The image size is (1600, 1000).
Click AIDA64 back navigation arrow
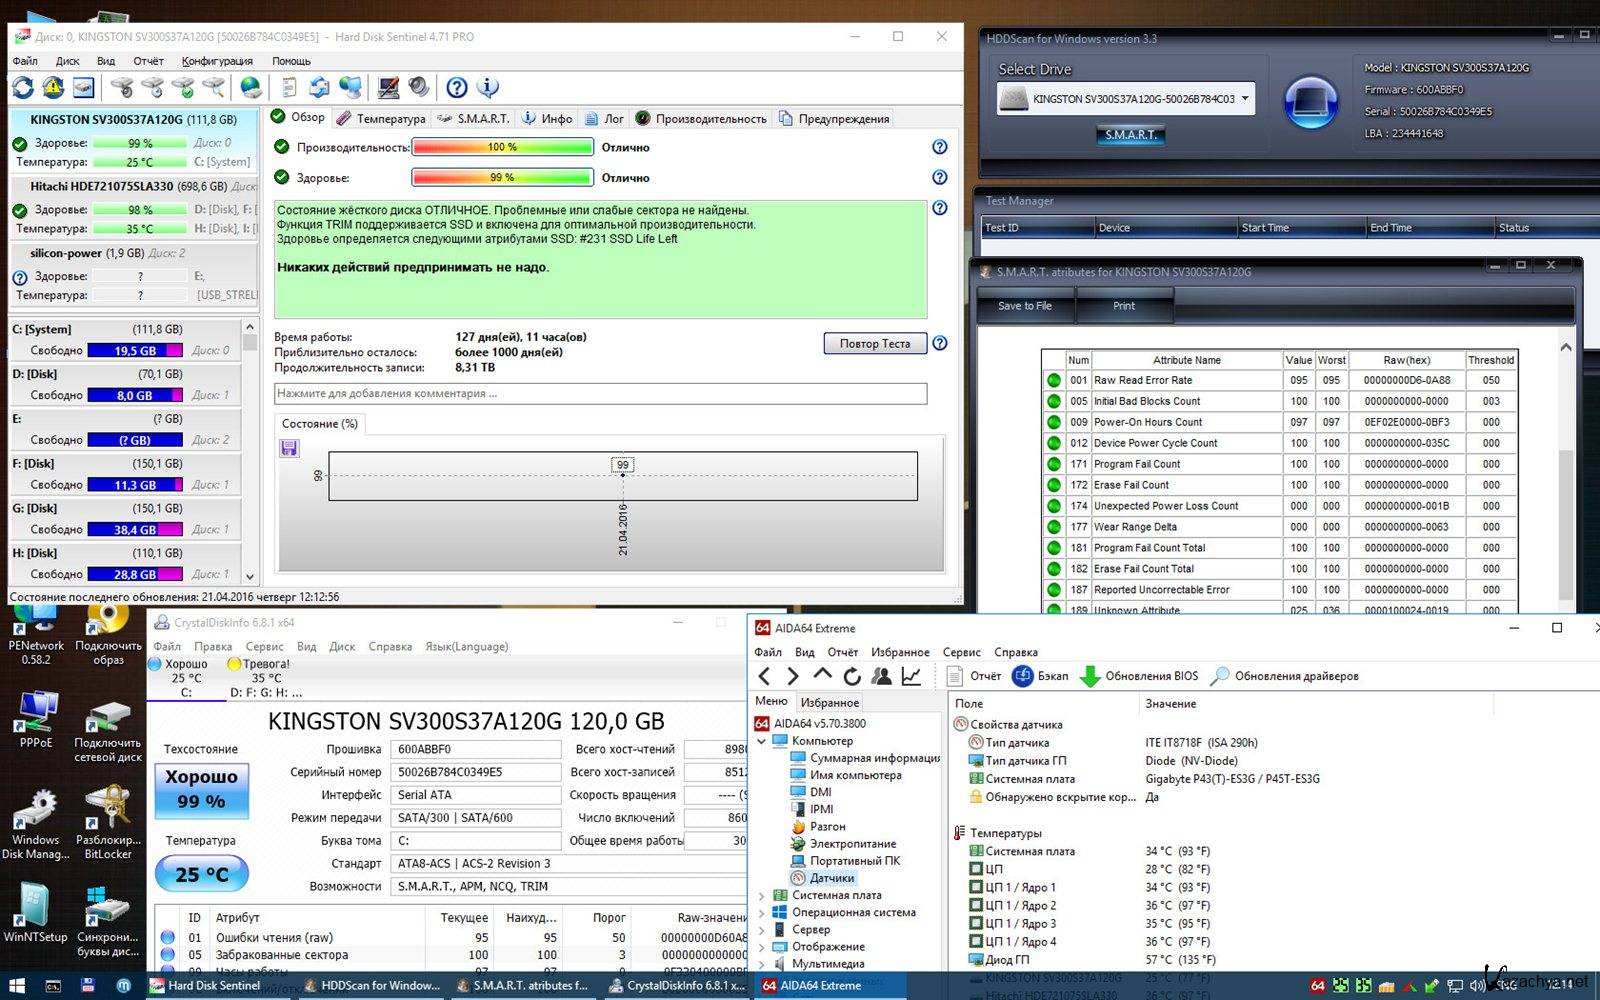click(x=765, y=676)
